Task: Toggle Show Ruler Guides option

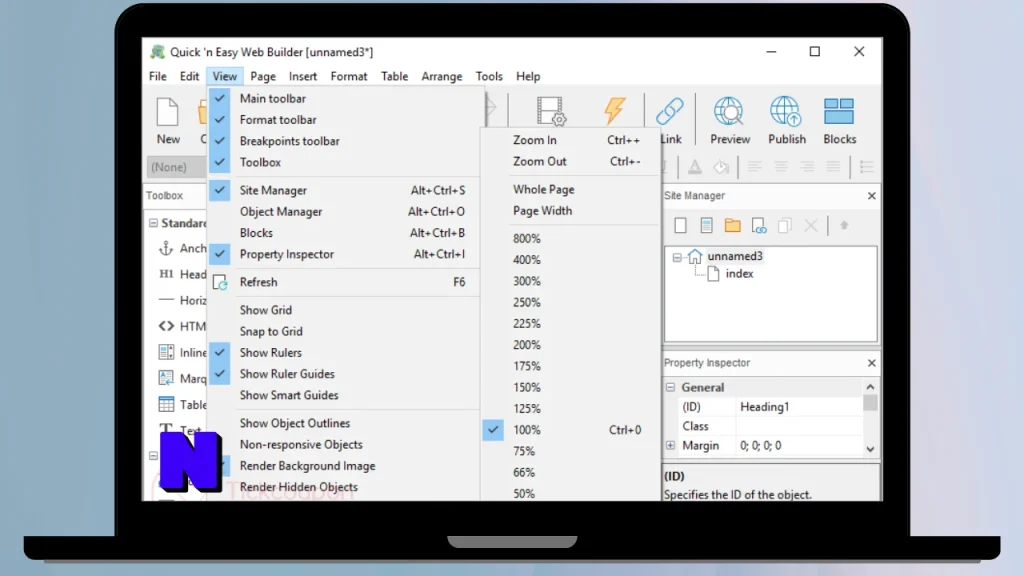Action: (x=344, y=374)
